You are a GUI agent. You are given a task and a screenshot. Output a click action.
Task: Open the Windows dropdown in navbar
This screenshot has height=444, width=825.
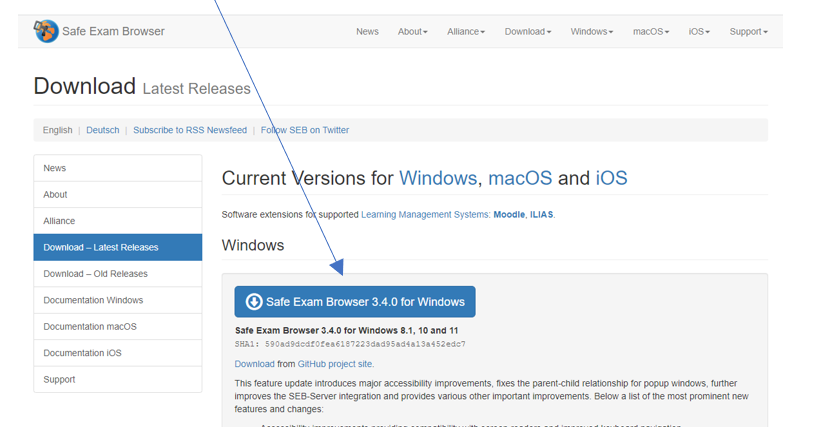[x=592, y=32]
